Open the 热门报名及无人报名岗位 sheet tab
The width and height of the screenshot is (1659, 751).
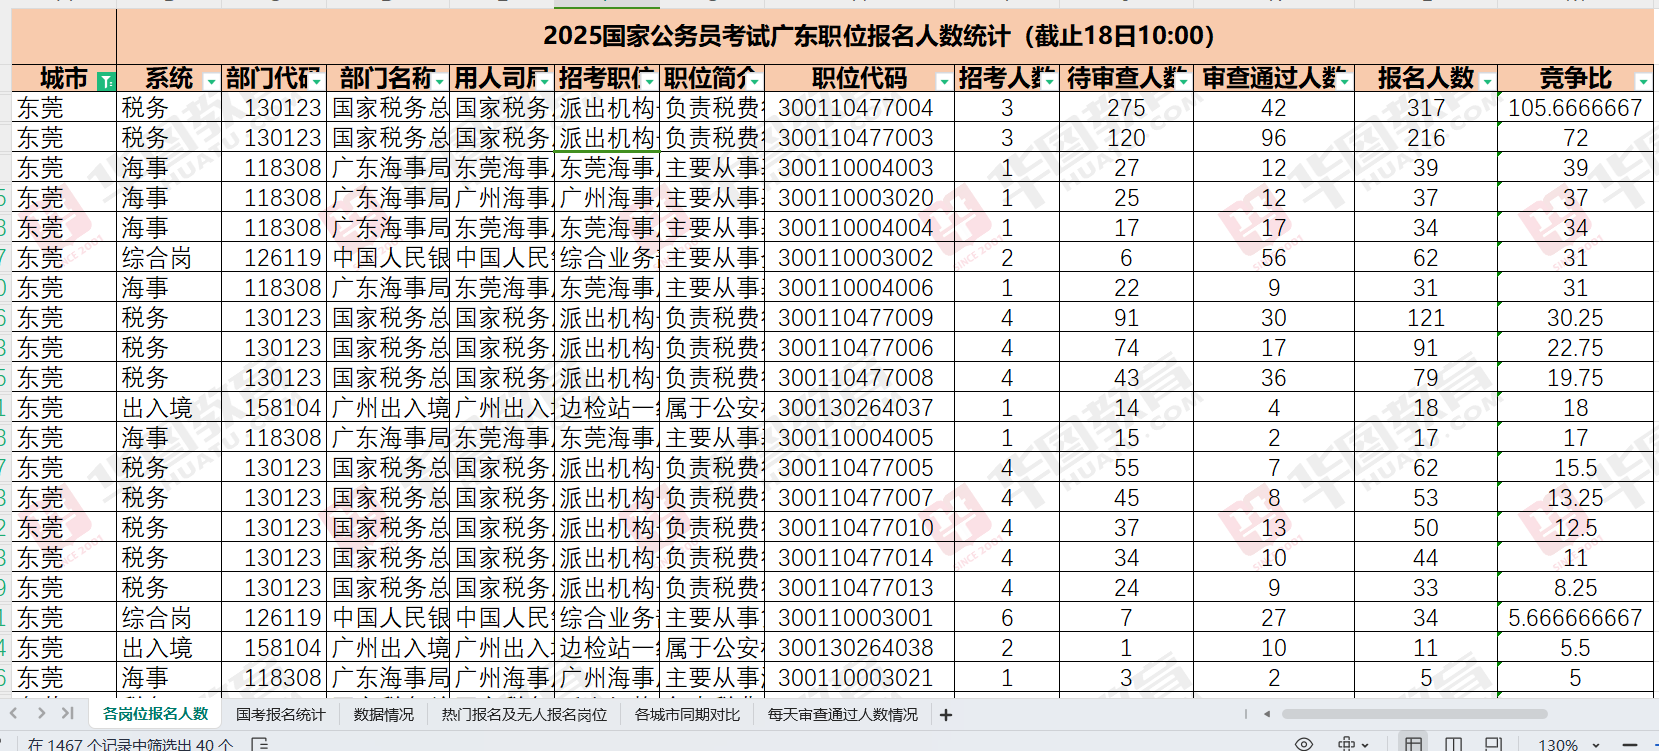(x=524, y=714)
